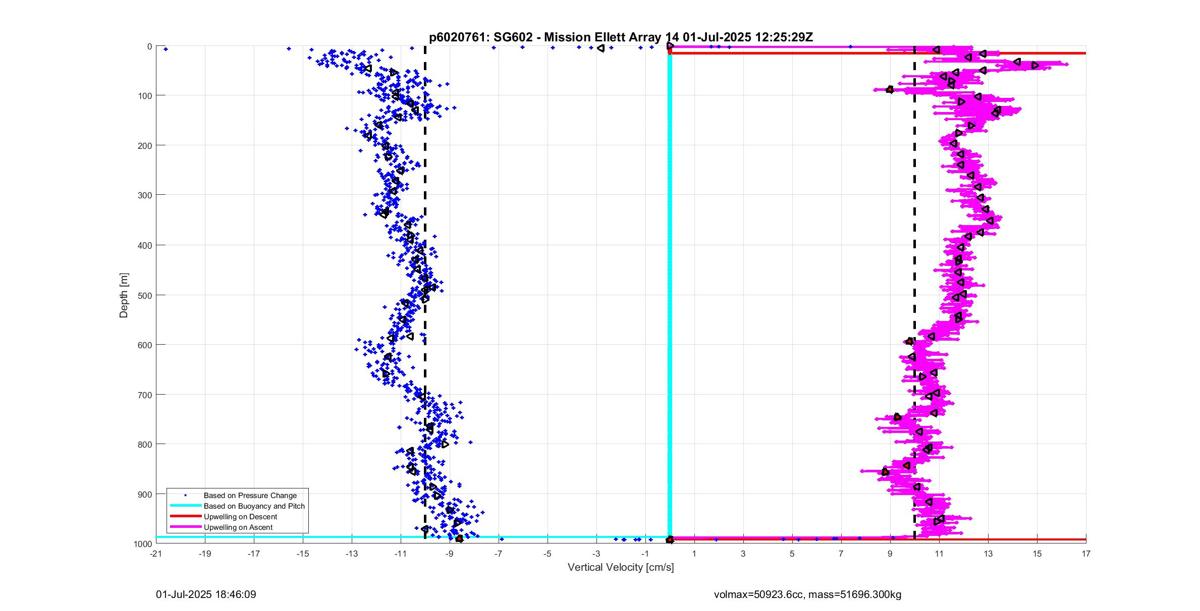Click the plot title 'p6020761: SG602 - Mission Ellett Array'

548,36
